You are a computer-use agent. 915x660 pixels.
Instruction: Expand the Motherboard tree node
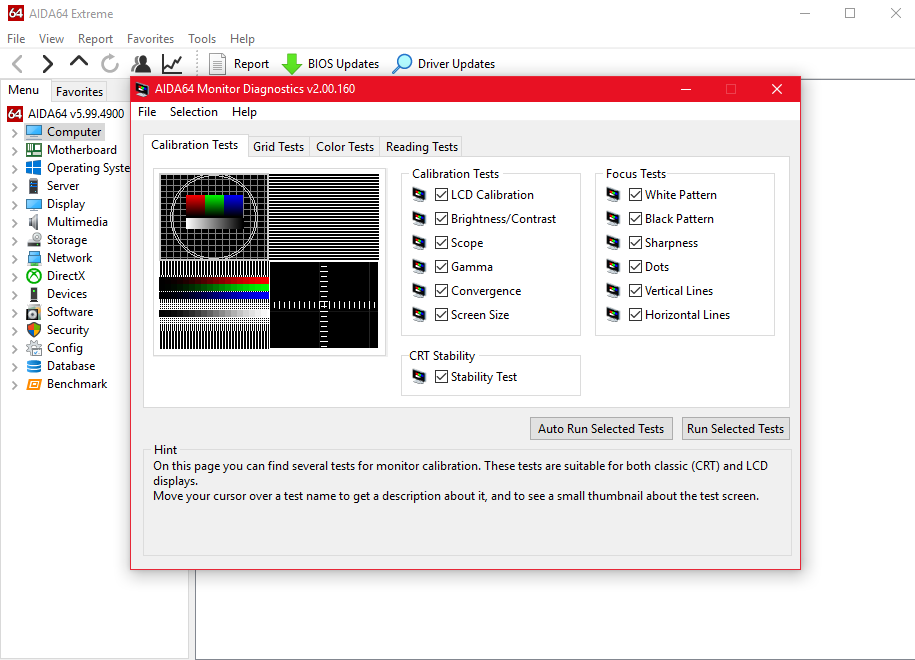pyautogui.click(x=15, y=151)
